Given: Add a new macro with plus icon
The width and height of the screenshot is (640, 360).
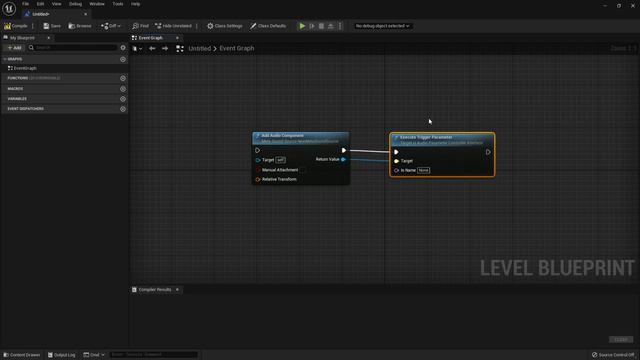Looking at the screenshot, I should pyautogui.click(x=123, y=89).
